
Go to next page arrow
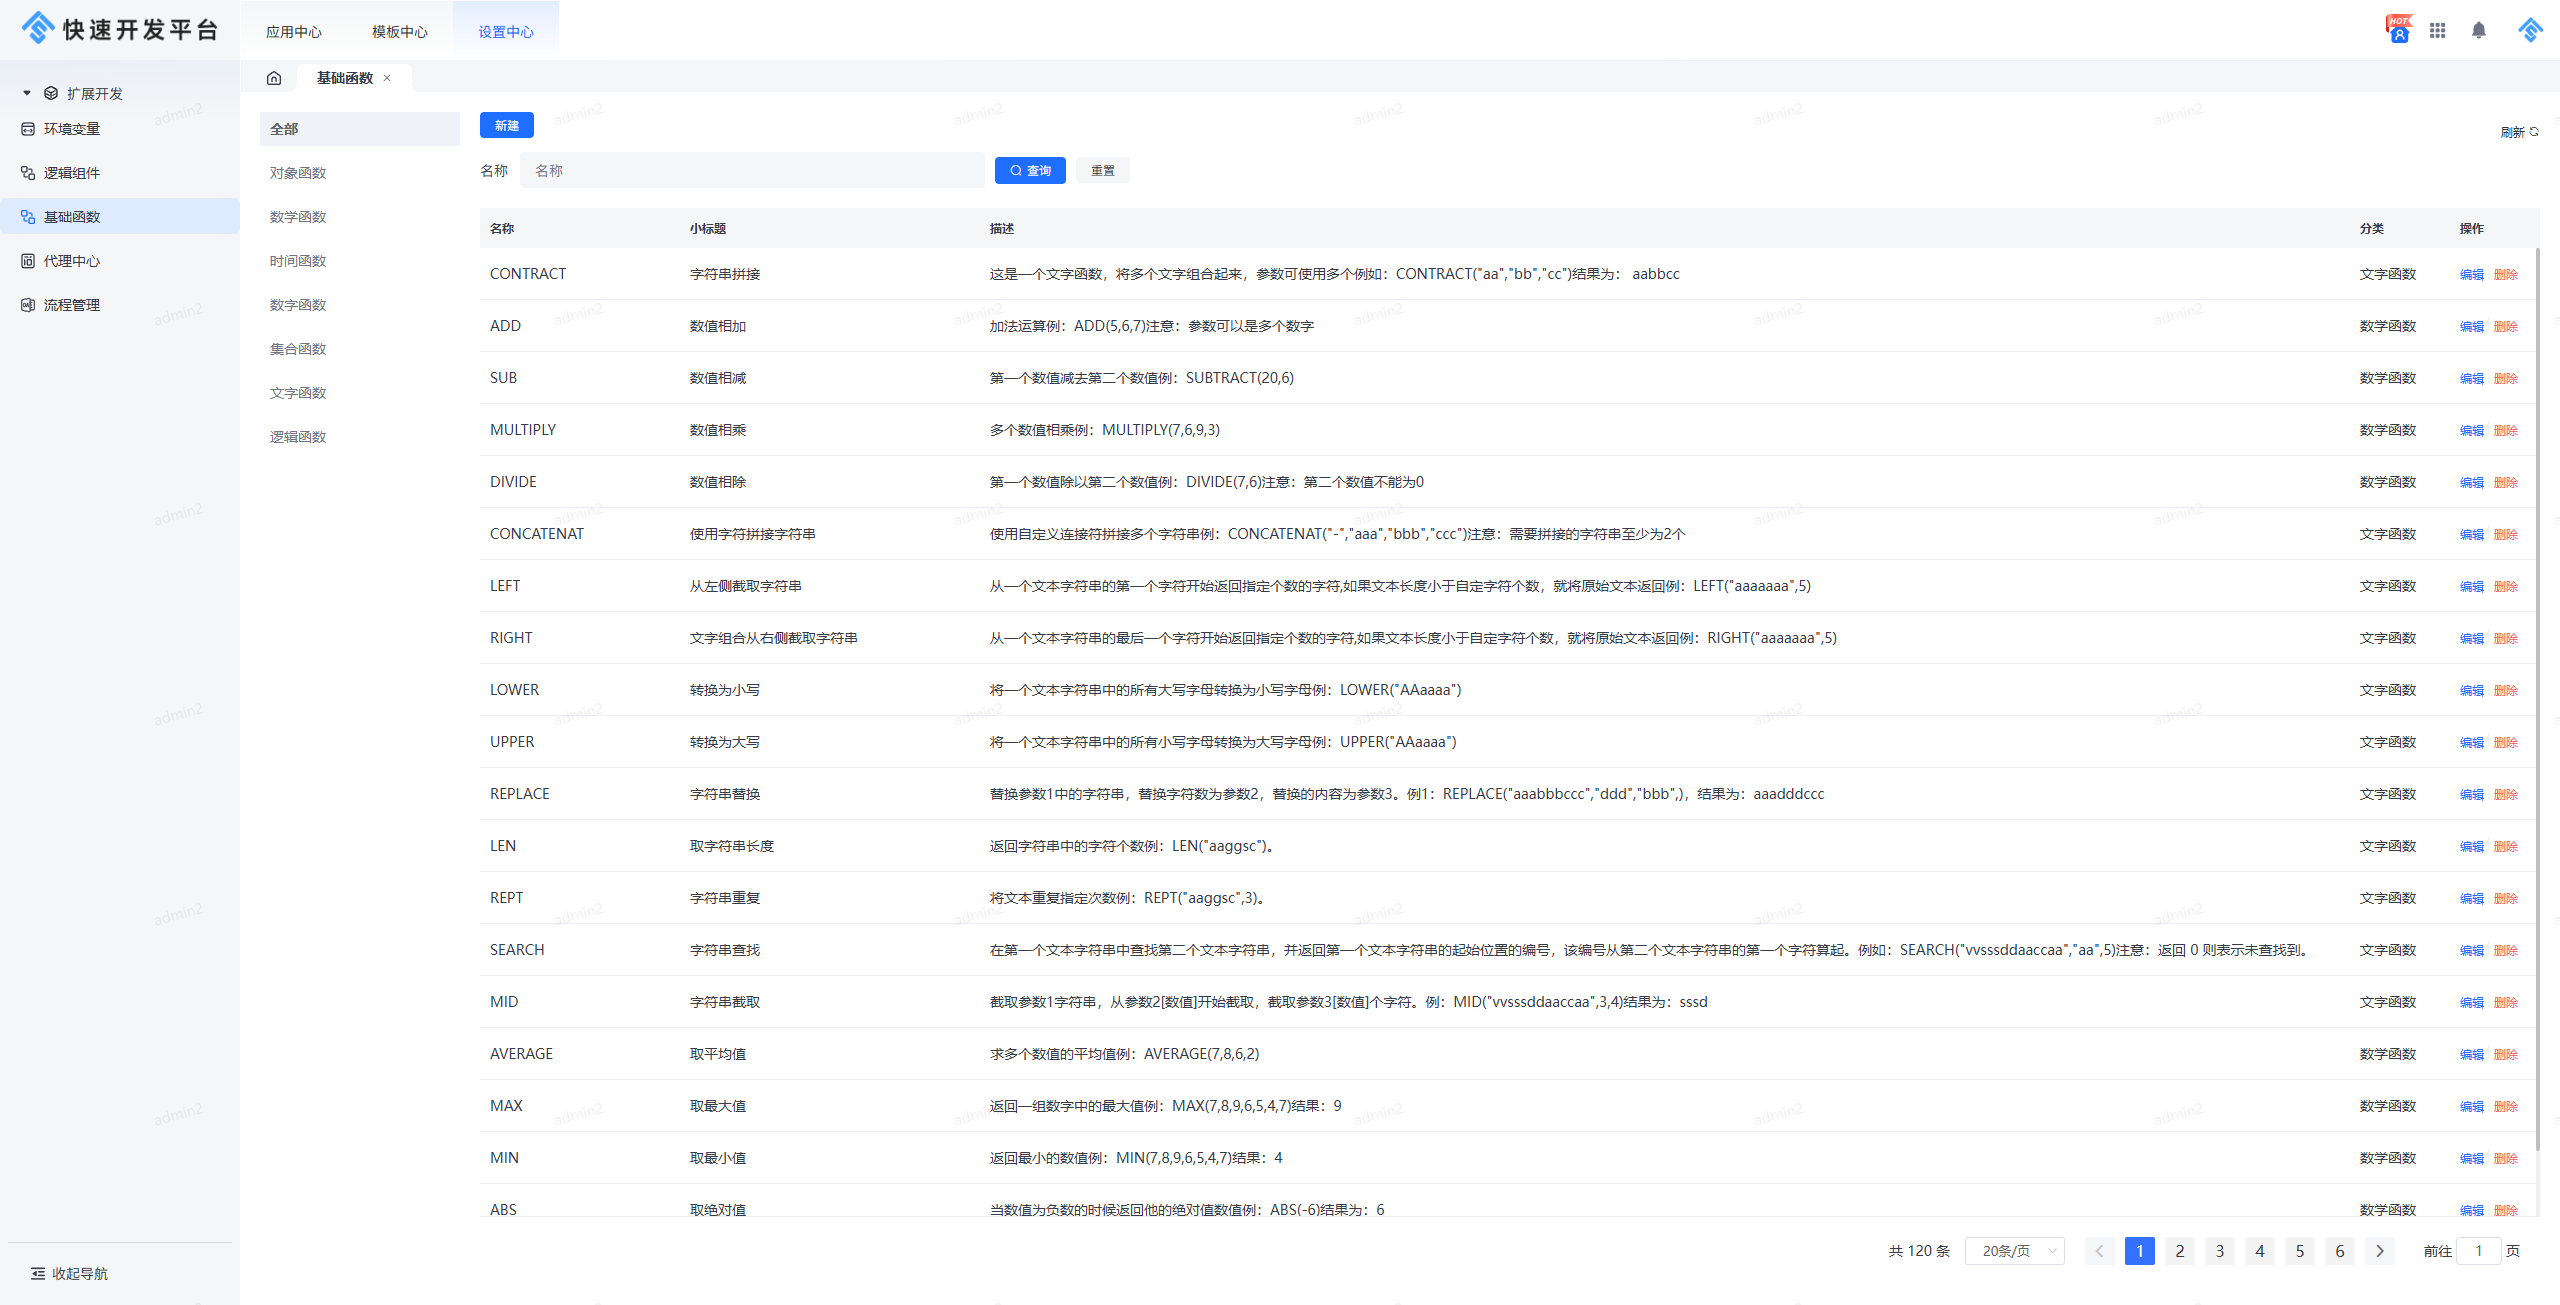(2380, 1251)
